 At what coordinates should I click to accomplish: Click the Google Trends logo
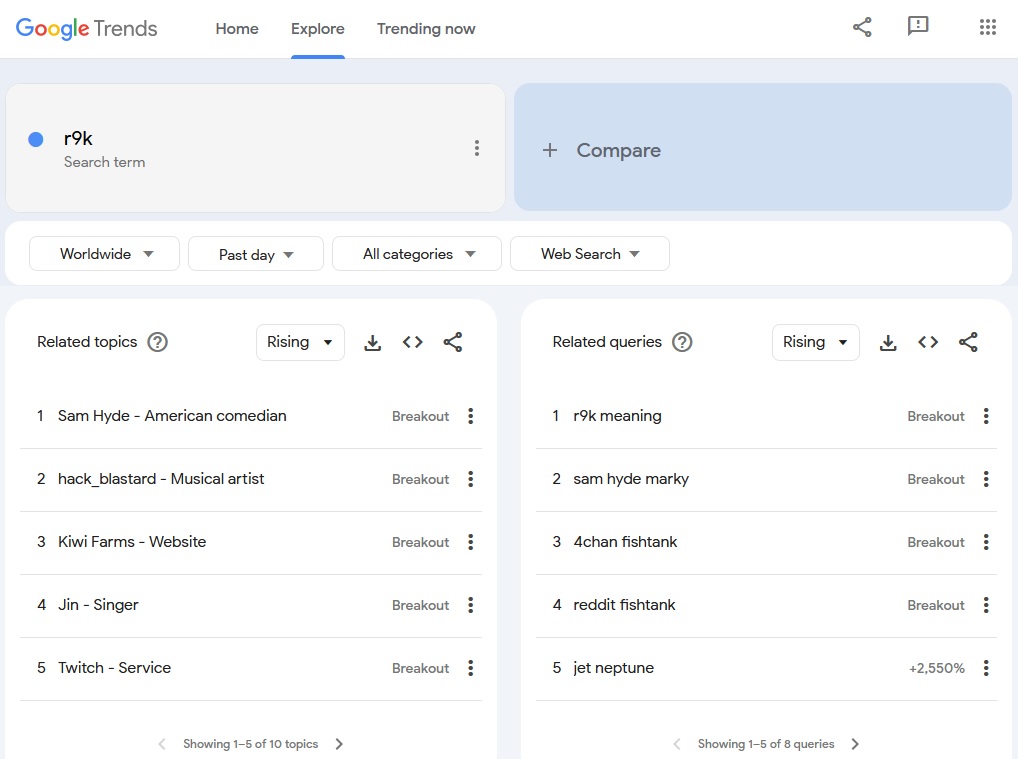pyautogui.click(x=86, y=29)
